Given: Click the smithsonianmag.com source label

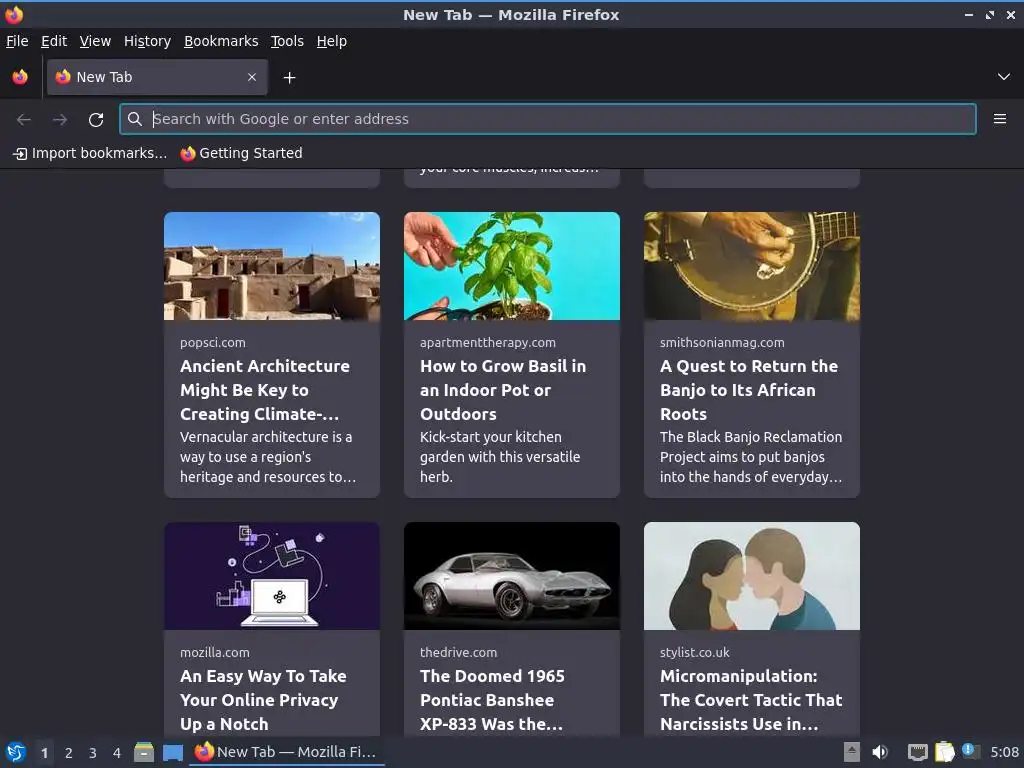Looking at the screenshot, I should point(722,342).
